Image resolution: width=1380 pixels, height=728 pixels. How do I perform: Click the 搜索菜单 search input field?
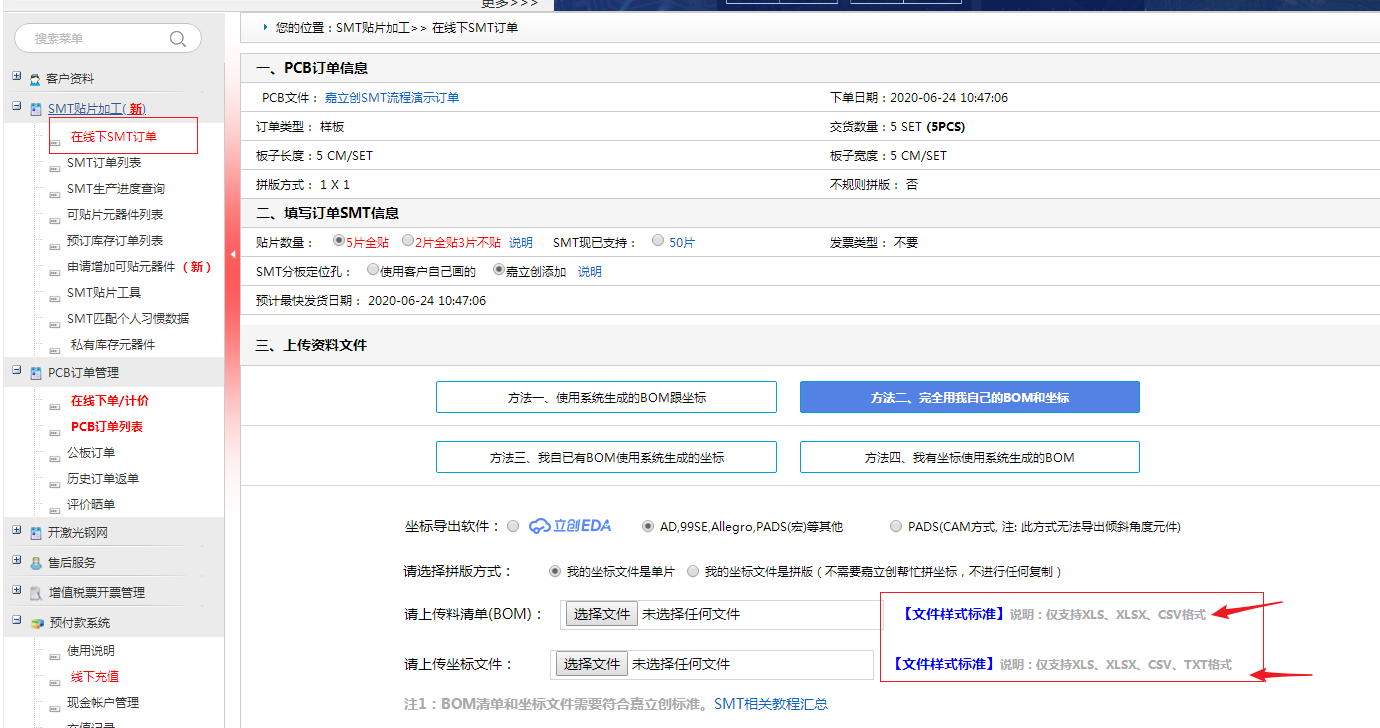(95, 39)
